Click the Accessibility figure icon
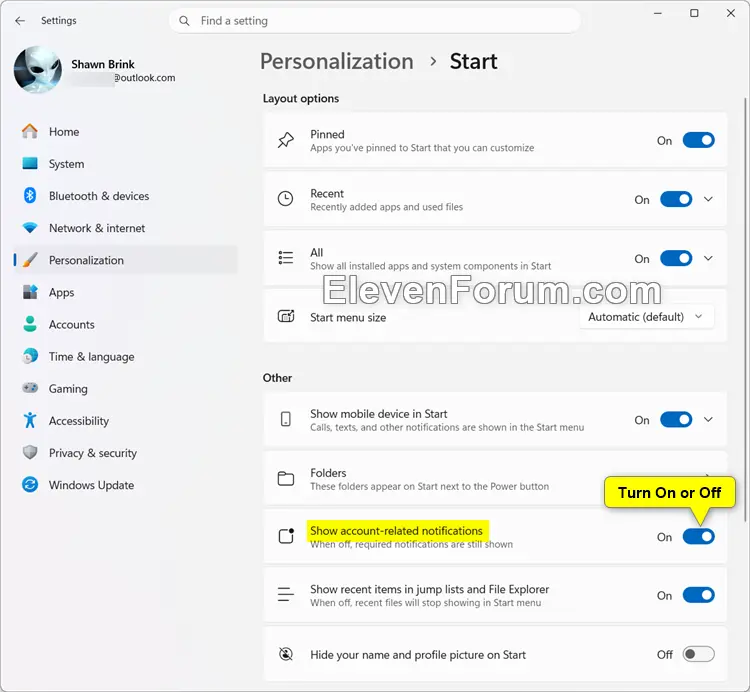Image resolution: width=750 pixels, height=692 pixels. [x=30, y=420]
